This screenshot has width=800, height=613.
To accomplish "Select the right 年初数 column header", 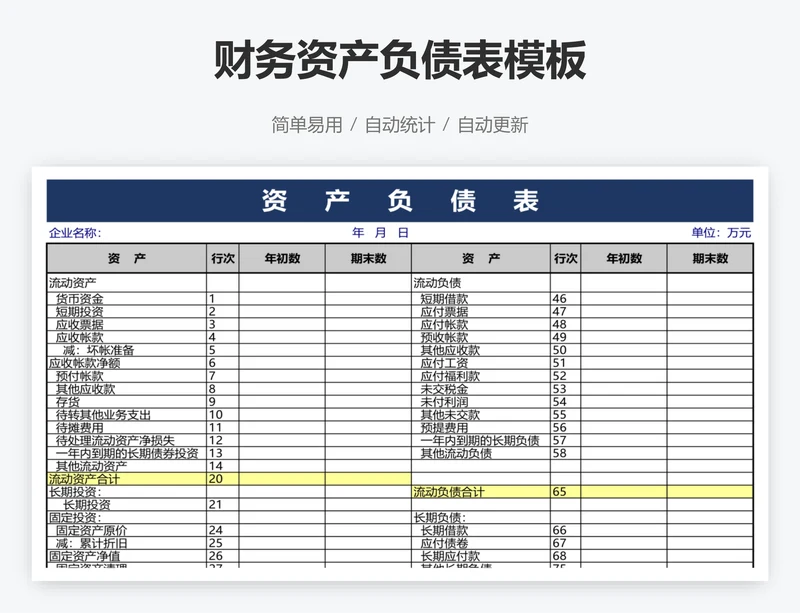I will [624, 259].
